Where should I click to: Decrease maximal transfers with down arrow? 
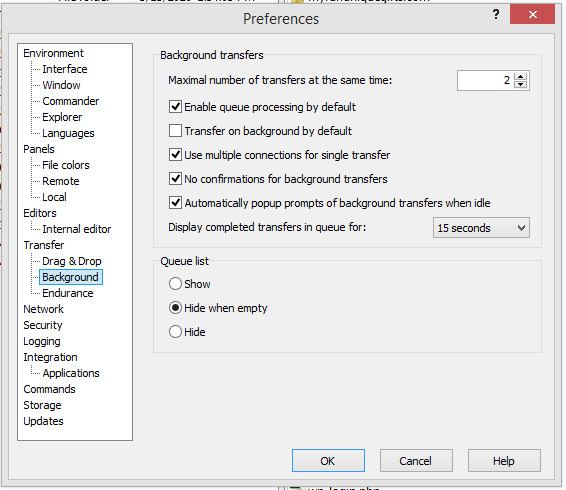point(520,84)
